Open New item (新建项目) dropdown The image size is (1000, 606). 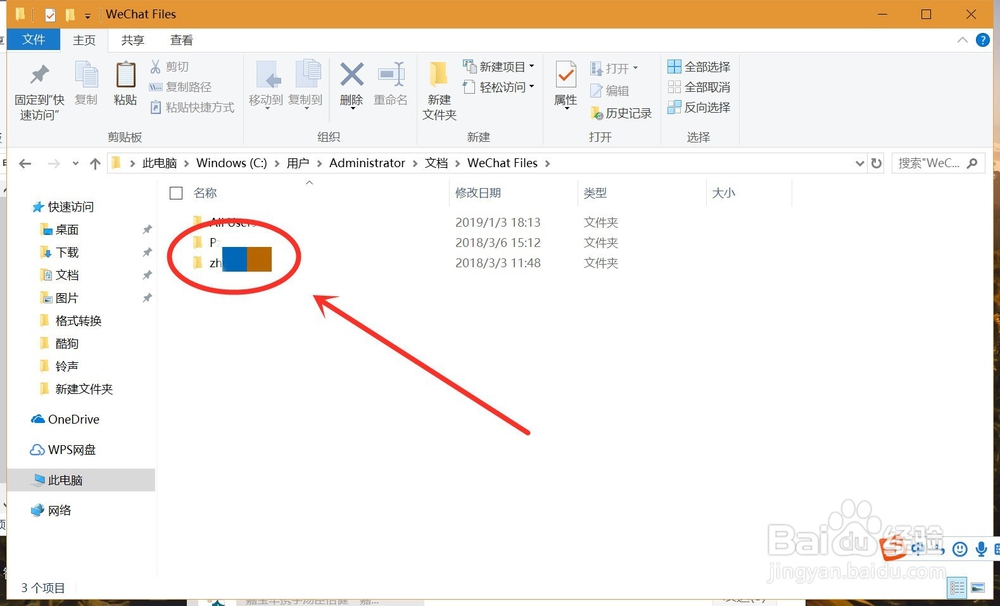pos(499,66)
